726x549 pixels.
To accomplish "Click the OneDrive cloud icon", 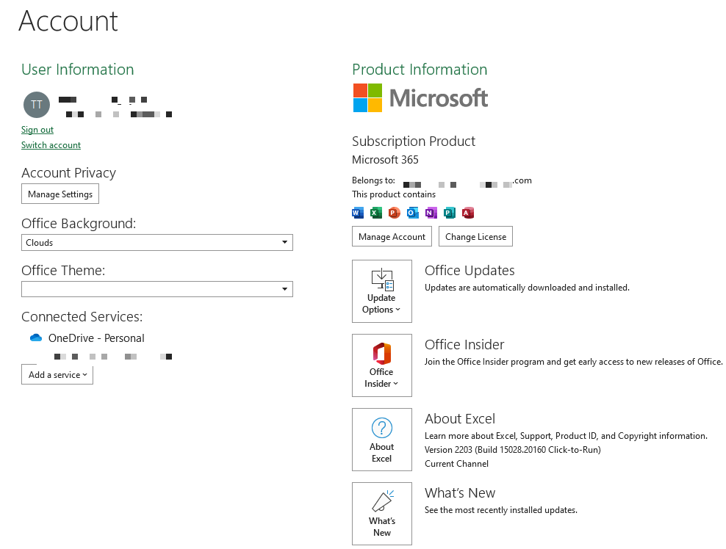I will click(36, 338).
